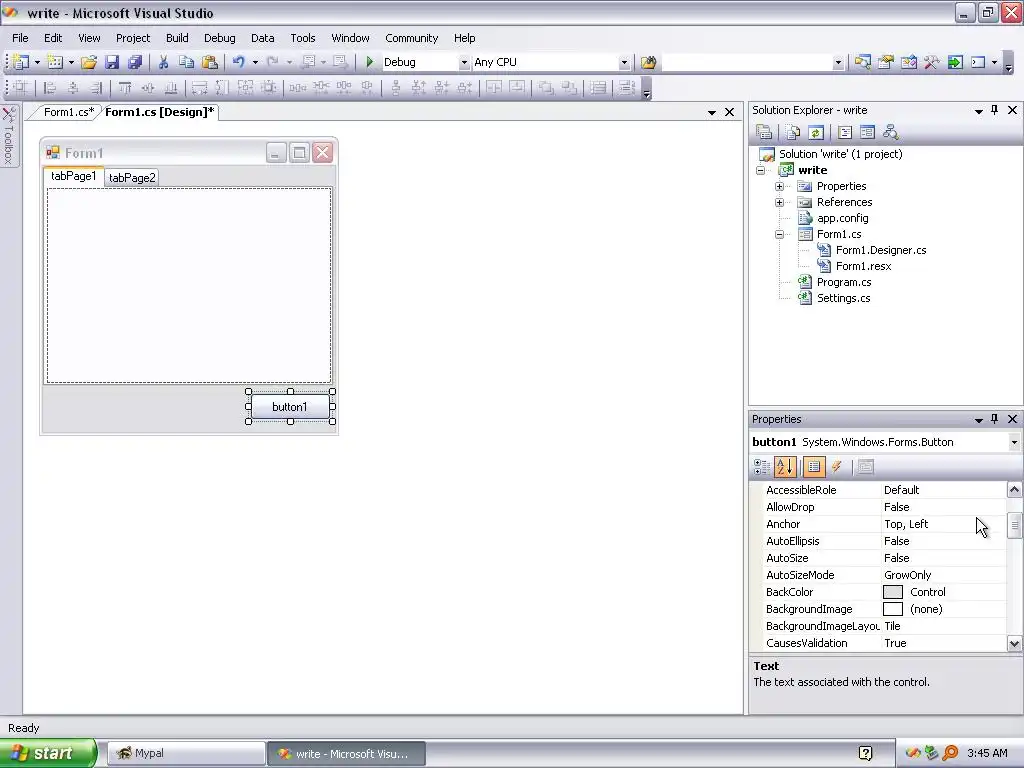Click the Properties scrollbar down arrow

pos(1014,643)
